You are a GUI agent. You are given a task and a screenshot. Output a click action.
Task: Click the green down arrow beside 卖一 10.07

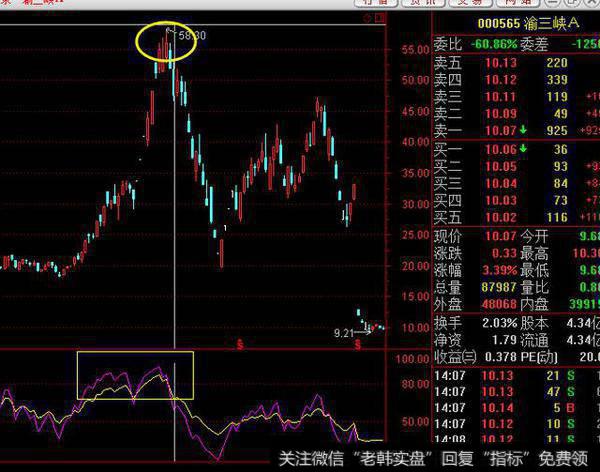click(x=523, y=130)
